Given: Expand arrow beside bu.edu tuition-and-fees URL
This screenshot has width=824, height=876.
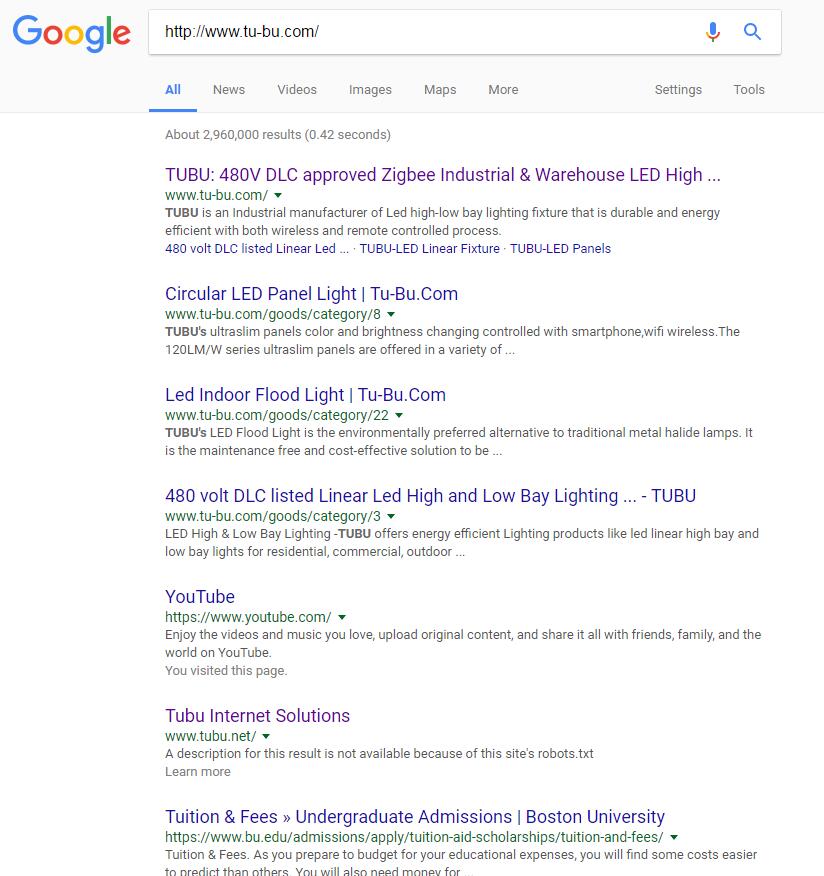Looking at the screenshot, I should pyautogui.click(x=674, y=837).
